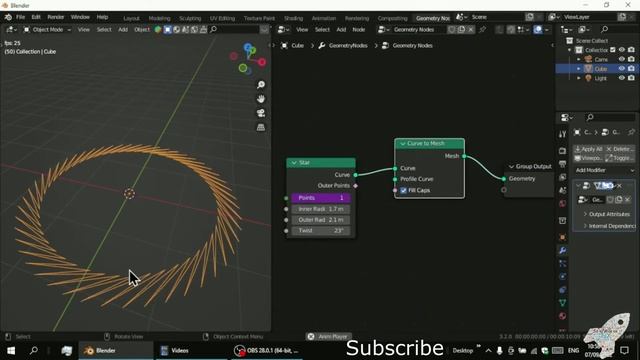
Task: Open the Material properties tab icon
Action: click(562, 316)
